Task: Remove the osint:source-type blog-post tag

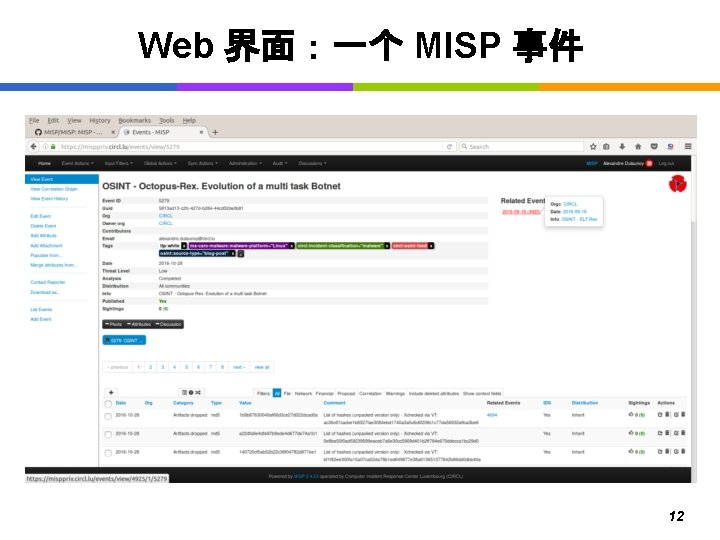Action: point(233,253)
